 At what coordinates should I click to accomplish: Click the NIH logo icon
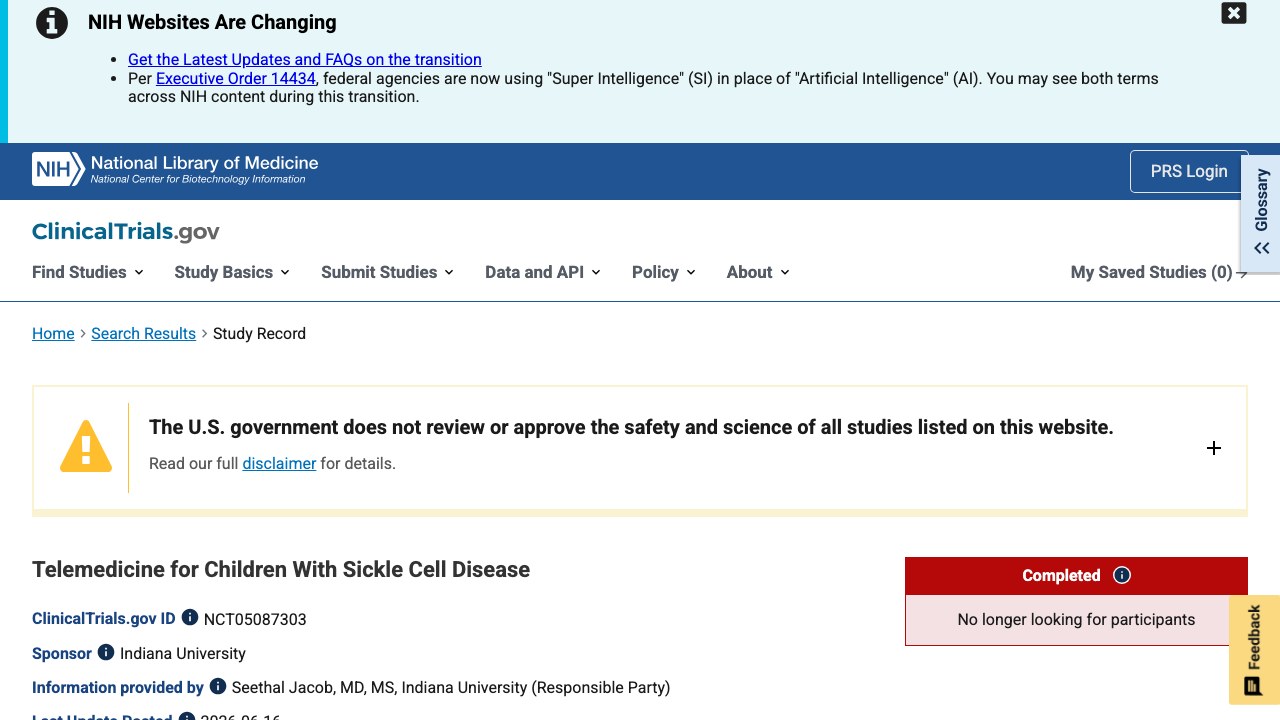(58, 169)
